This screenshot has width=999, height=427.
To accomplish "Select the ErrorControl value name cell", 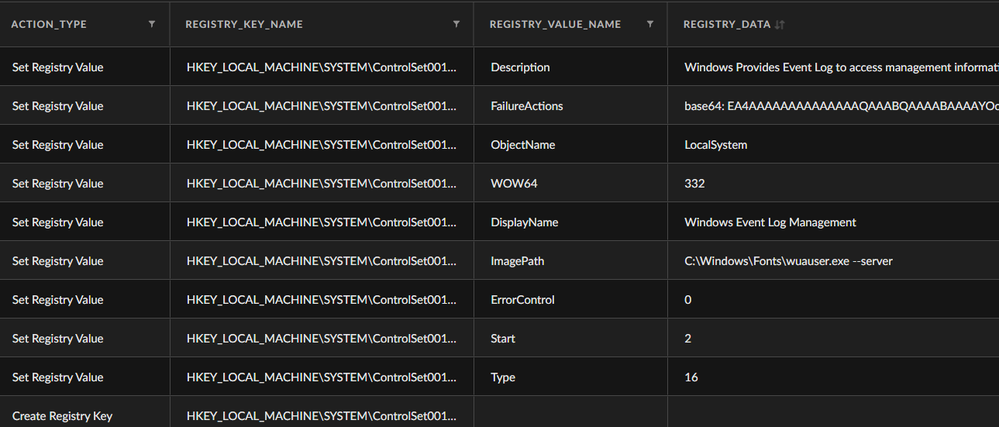I will (x=522, y=300).
